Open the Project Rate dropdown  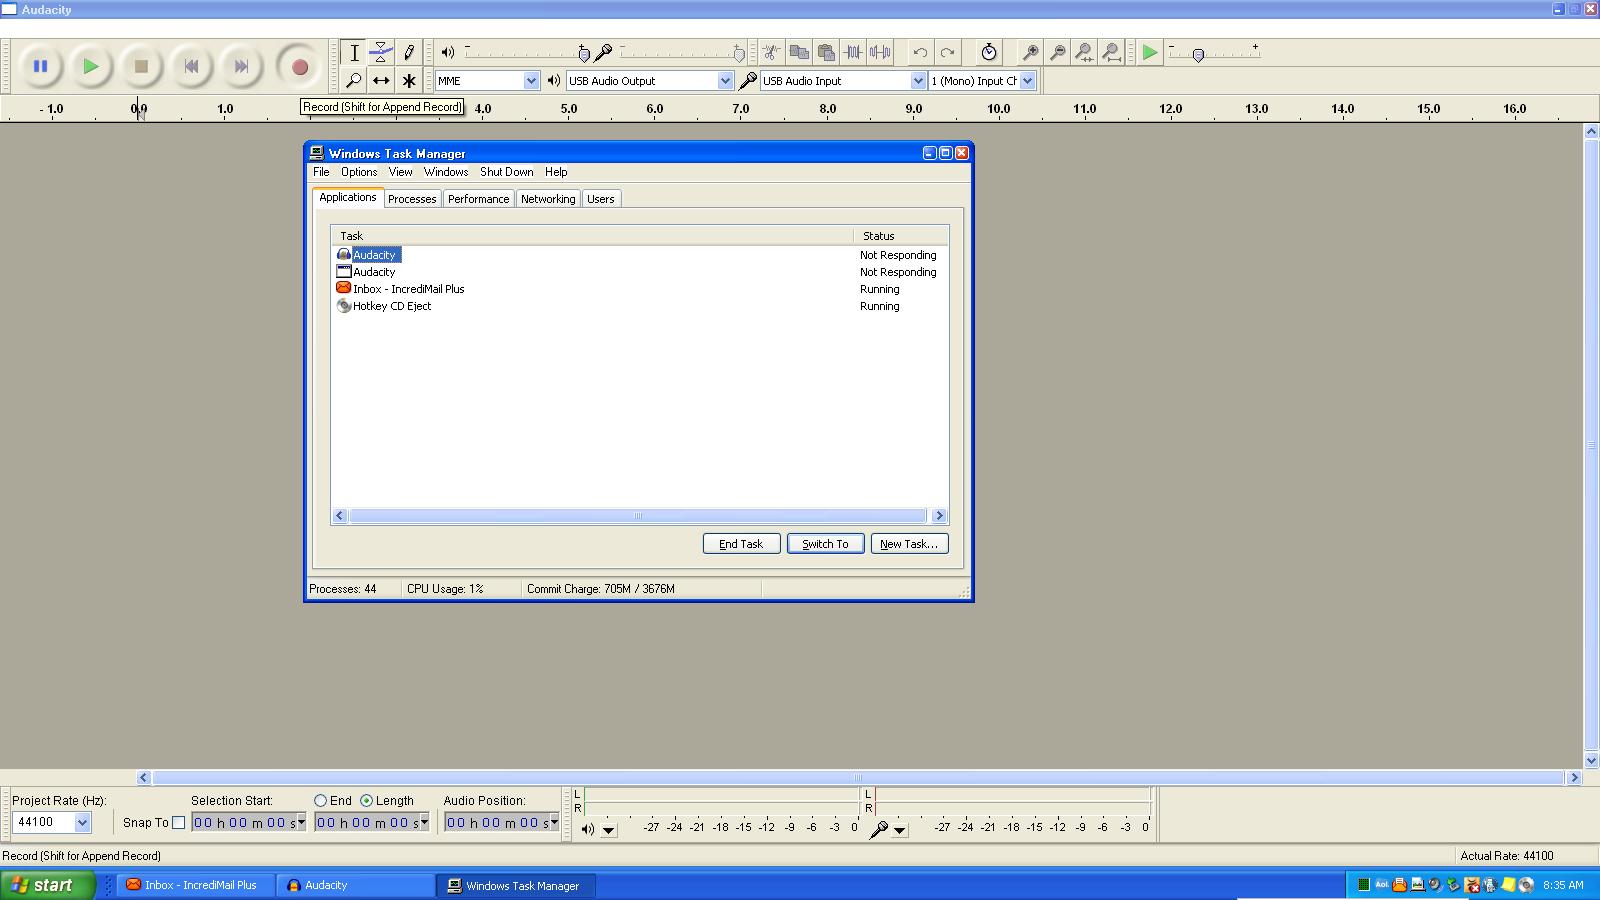80,822
